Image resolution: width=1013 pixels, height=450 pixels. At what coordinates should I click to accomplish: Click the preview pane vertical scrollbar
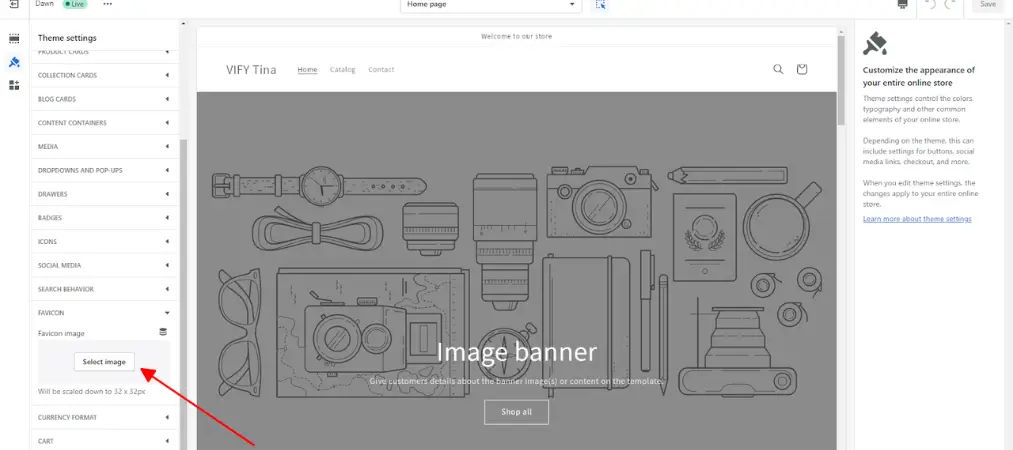click(x=841, y=81)
